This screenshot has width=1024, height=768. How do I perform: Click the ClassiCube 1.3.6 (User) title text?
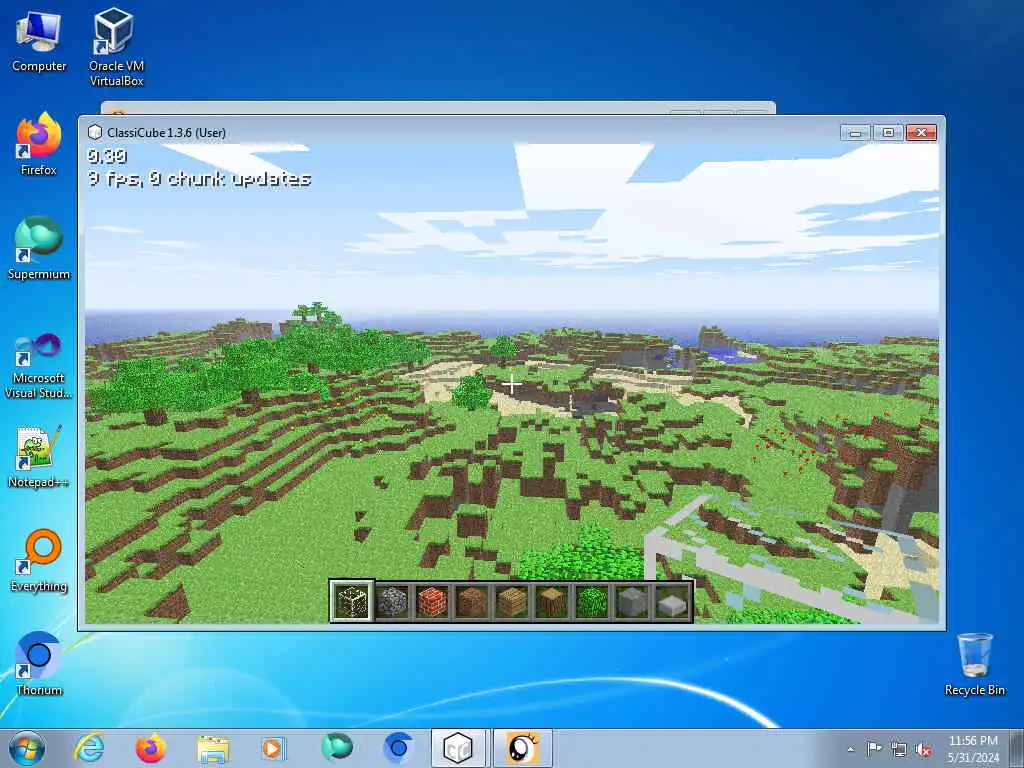pos(167,133)
